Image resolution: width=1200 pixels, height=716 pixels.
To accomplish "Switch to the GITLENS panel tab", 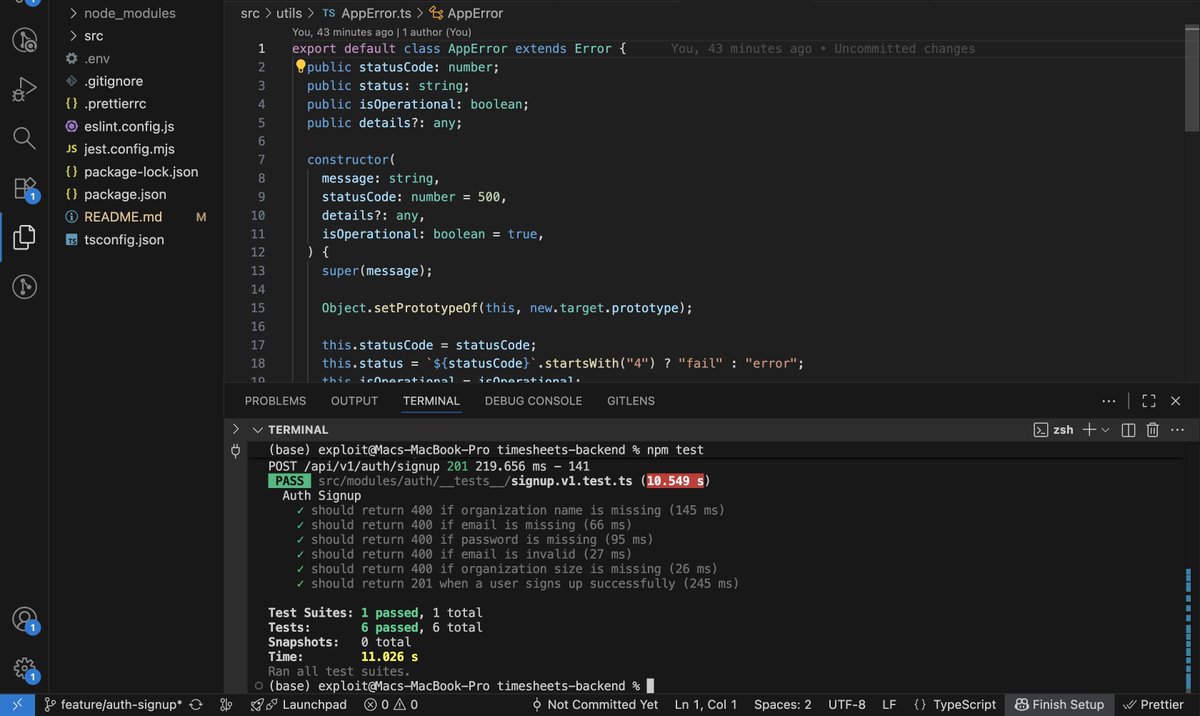I will coord(631,401).
